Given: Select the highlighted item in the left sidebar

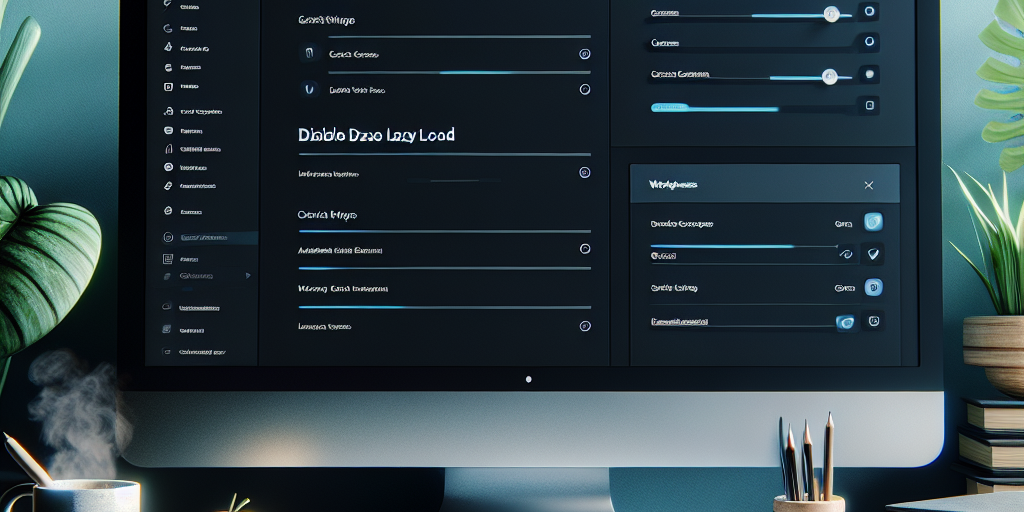Looking at the screenshot, I should tap(205, 238).
